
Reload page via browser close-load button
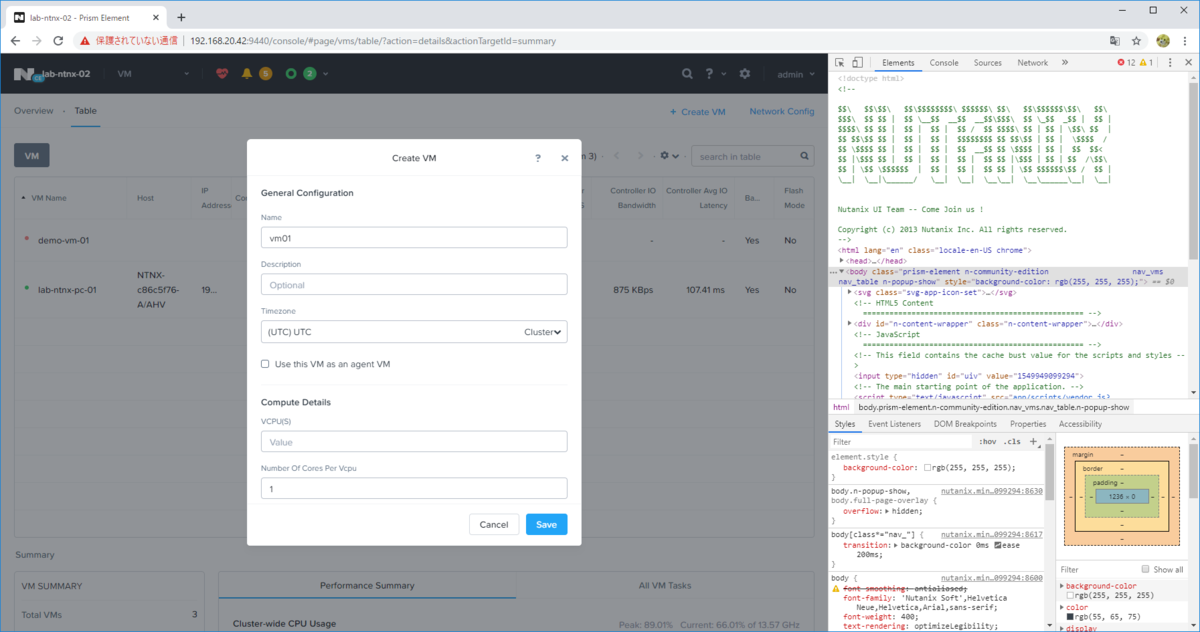point(59,41)
